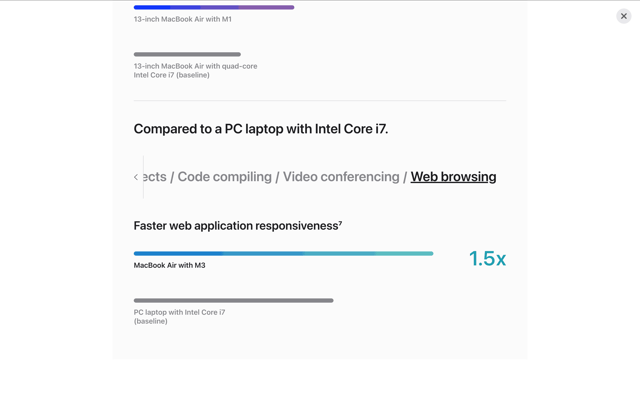Click the 'Compared to a PC laptop' heading
640x400 pixels.
point(261,129)
